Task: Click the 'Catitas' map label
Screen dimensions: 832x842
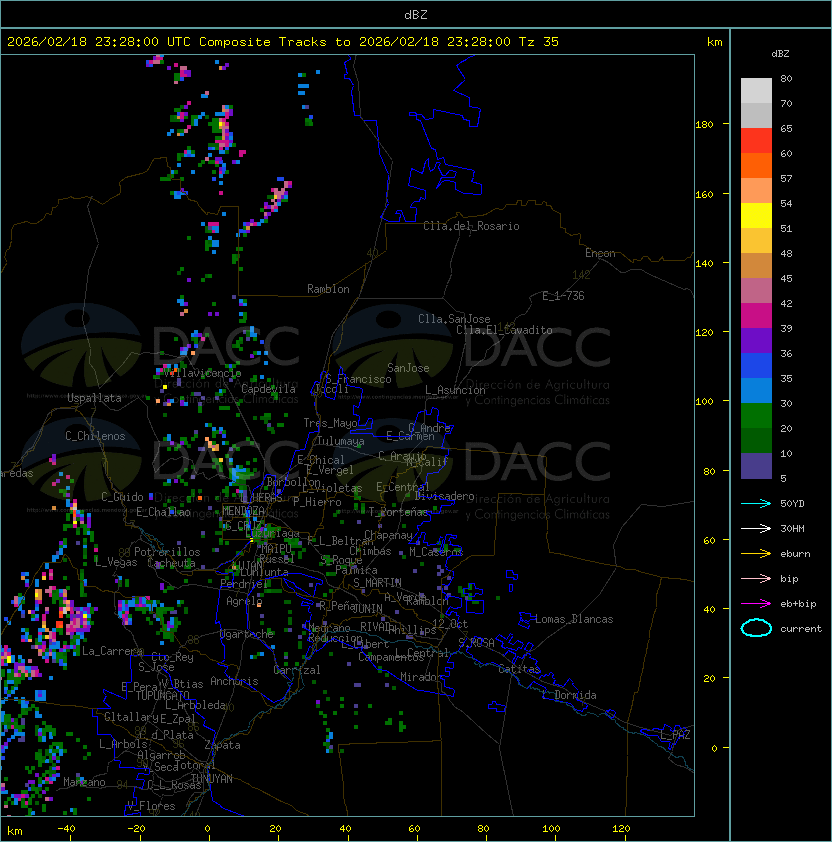Action: pyautogui.click(x=519, y=669)
